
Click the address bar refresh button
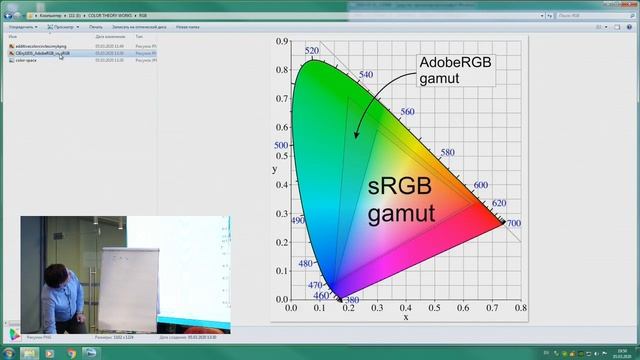tap(550, 16)
